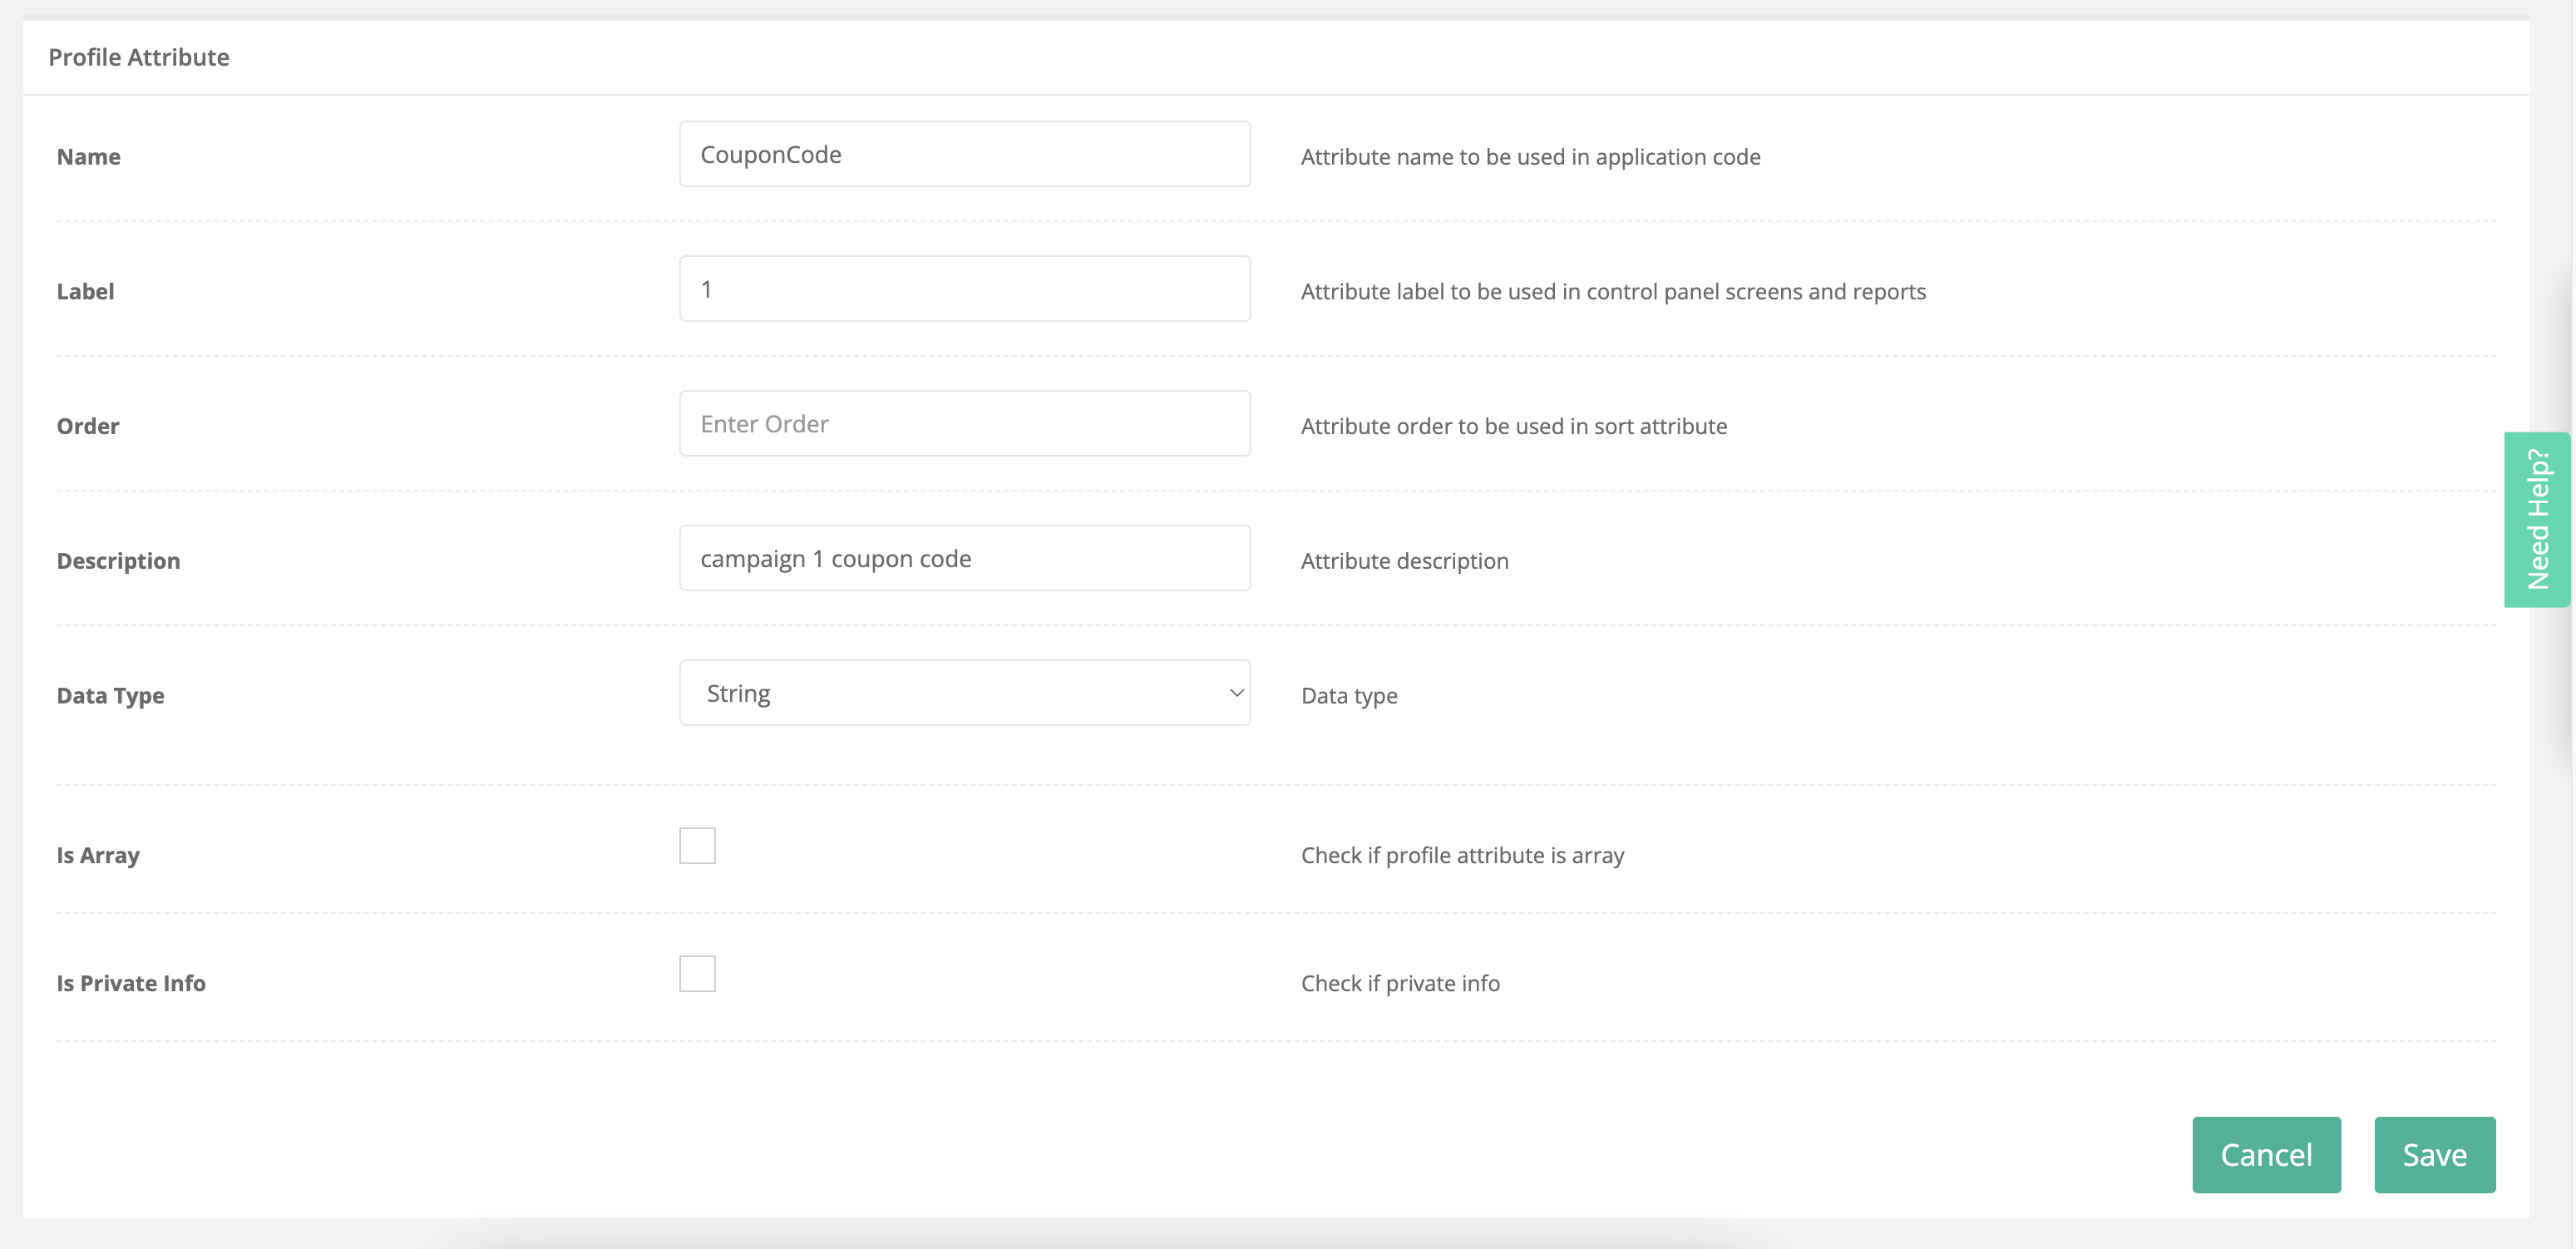Click the Is Array label text

point(98,856)
